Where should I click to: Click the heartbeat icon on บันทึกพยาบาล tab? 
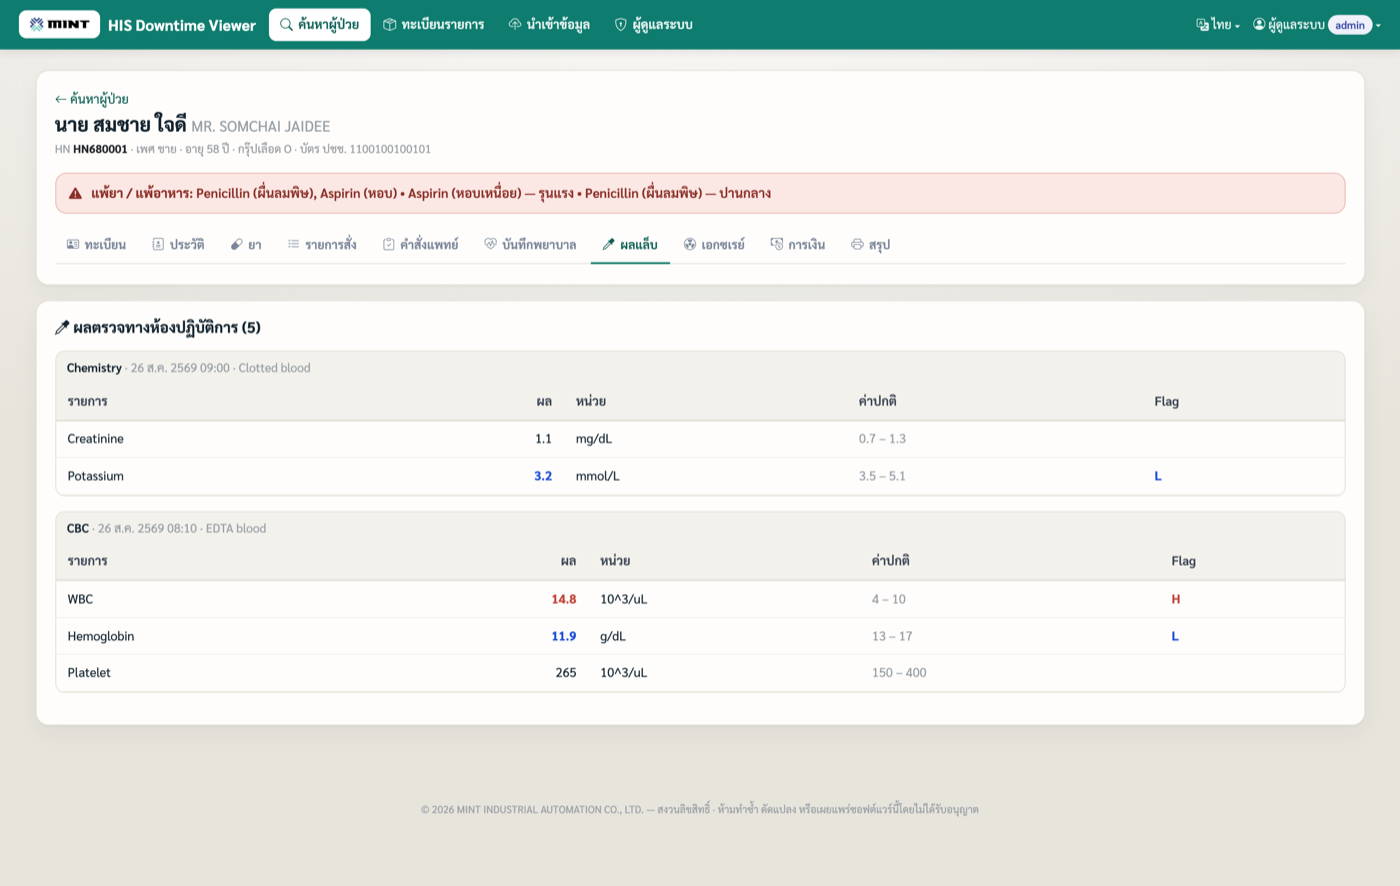pyautogui.click(x=491, y=244)
